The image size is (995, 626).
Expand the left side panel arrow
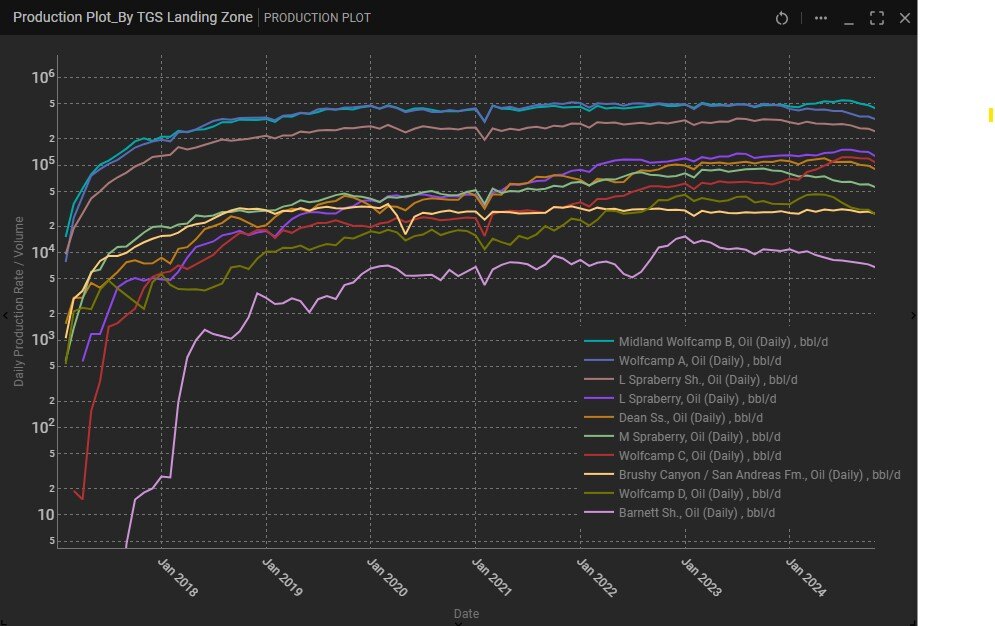[x=5, y=315]
